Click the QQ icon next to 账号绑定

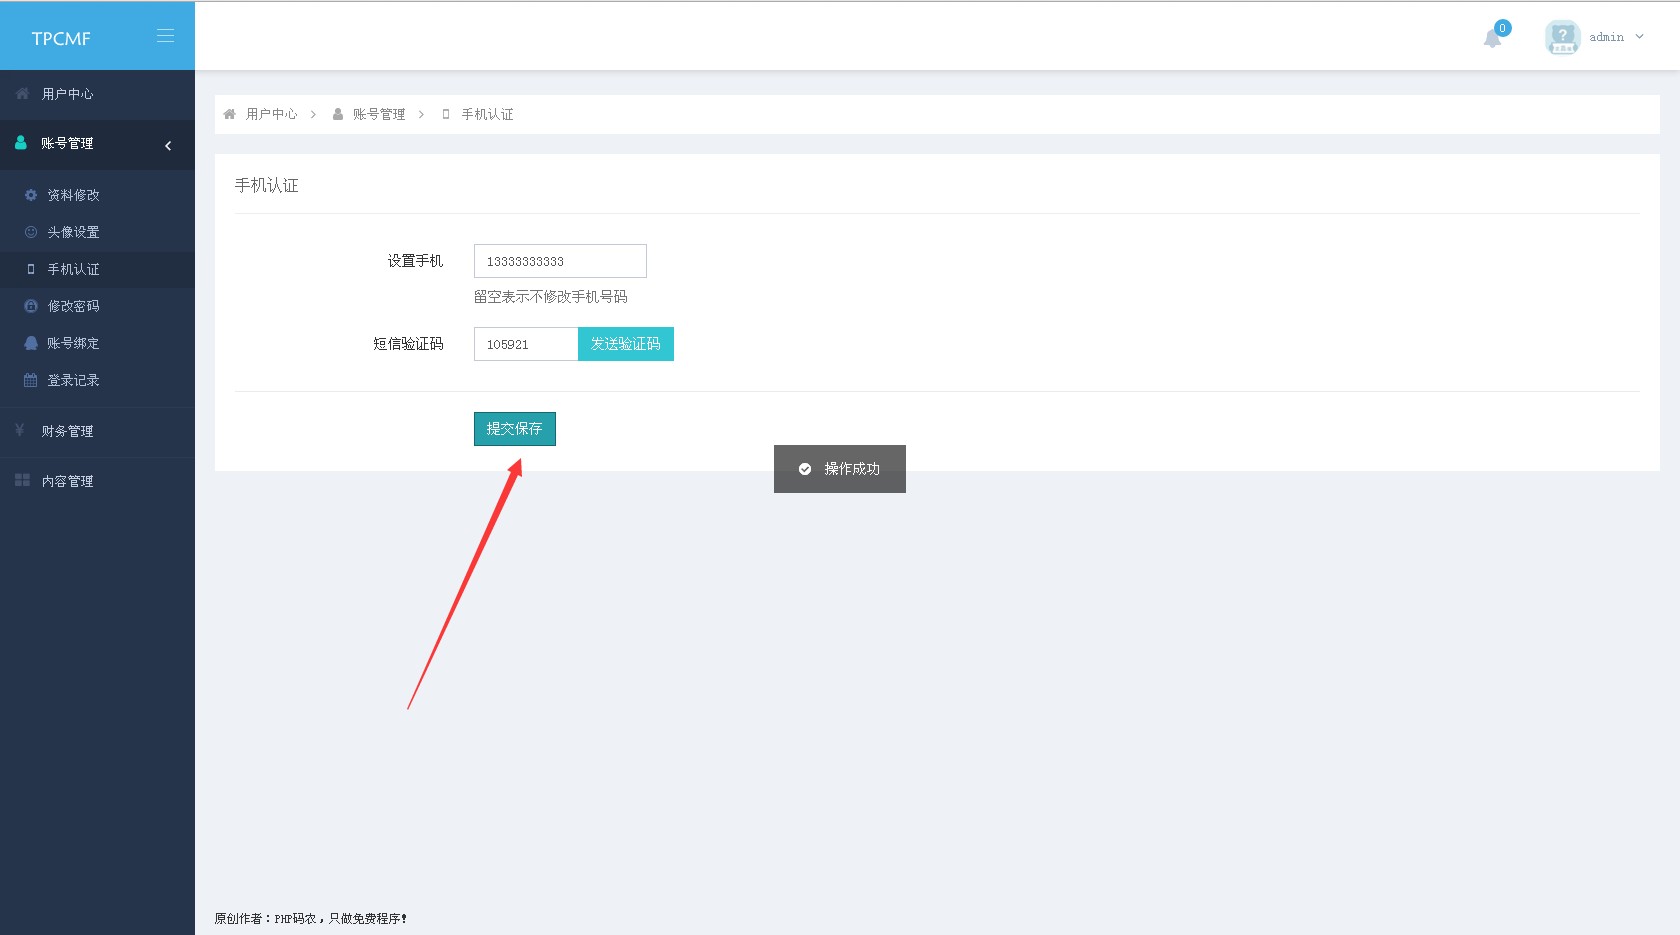click(x=31, y=343)
